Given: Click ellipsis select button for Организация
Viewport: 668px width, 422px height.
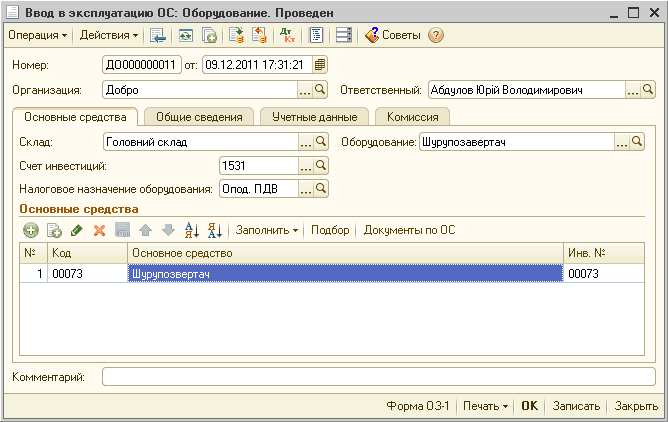Looking at the screenshot, I should [305, 90].
